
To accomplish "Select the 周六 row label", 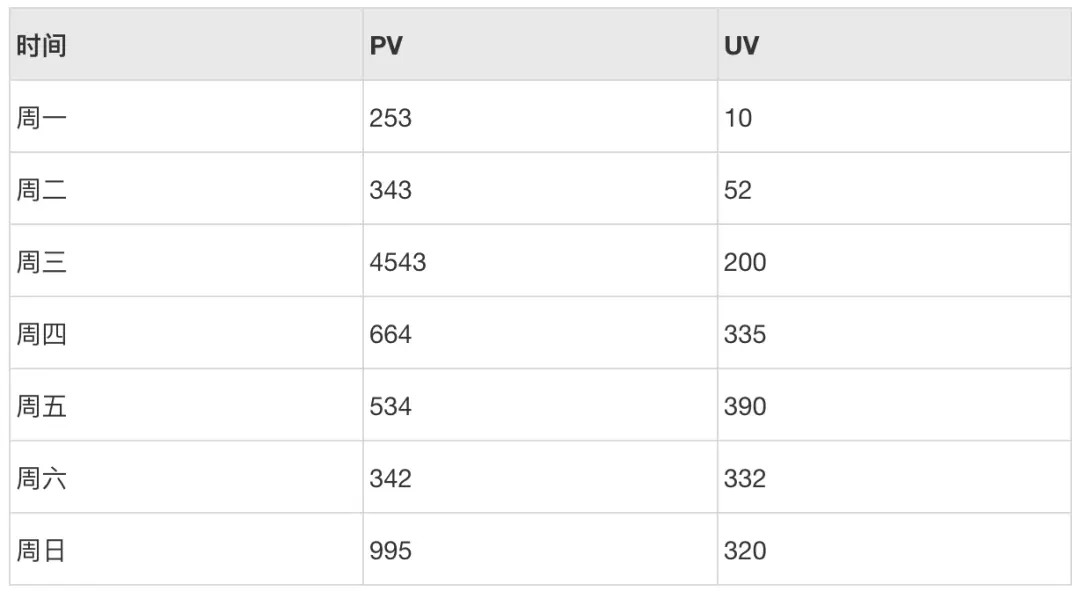I will (41, 479).
